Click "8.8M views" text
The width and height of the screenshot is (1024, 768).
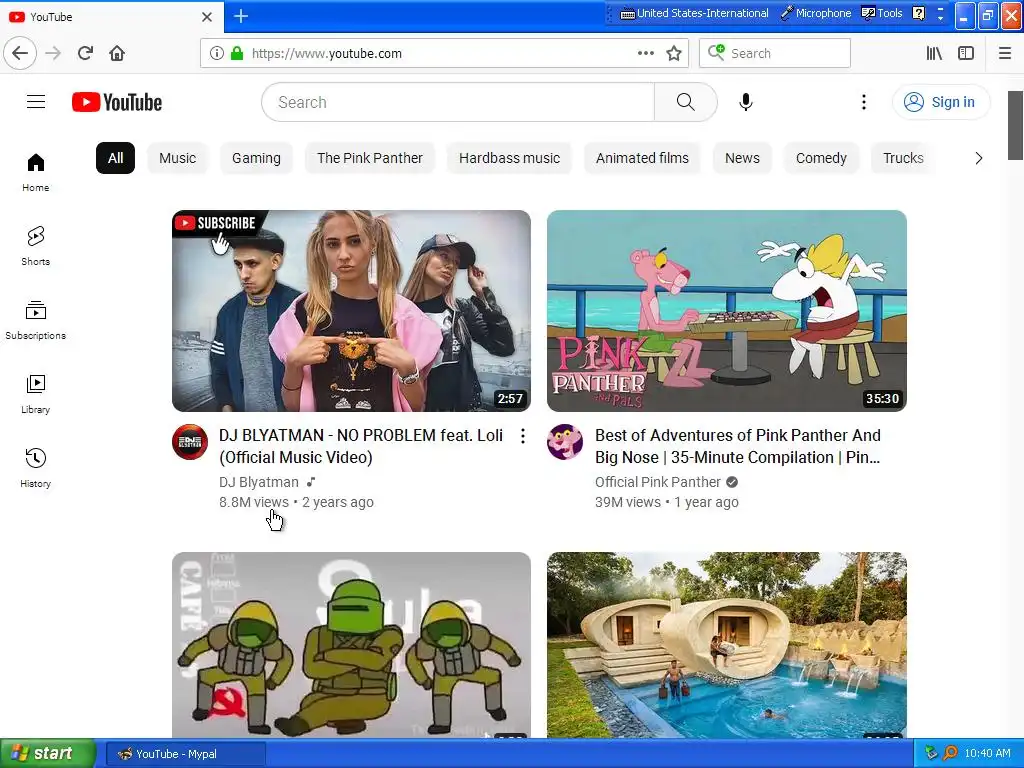click(253, 502)
